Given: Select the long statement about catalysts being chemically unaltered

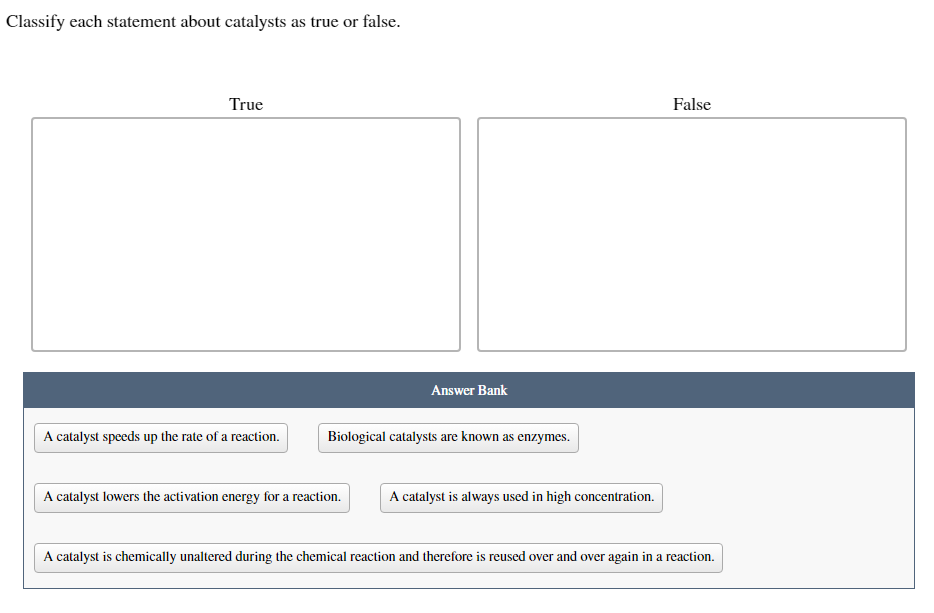Looking at the screenshot, I should 377,557.
